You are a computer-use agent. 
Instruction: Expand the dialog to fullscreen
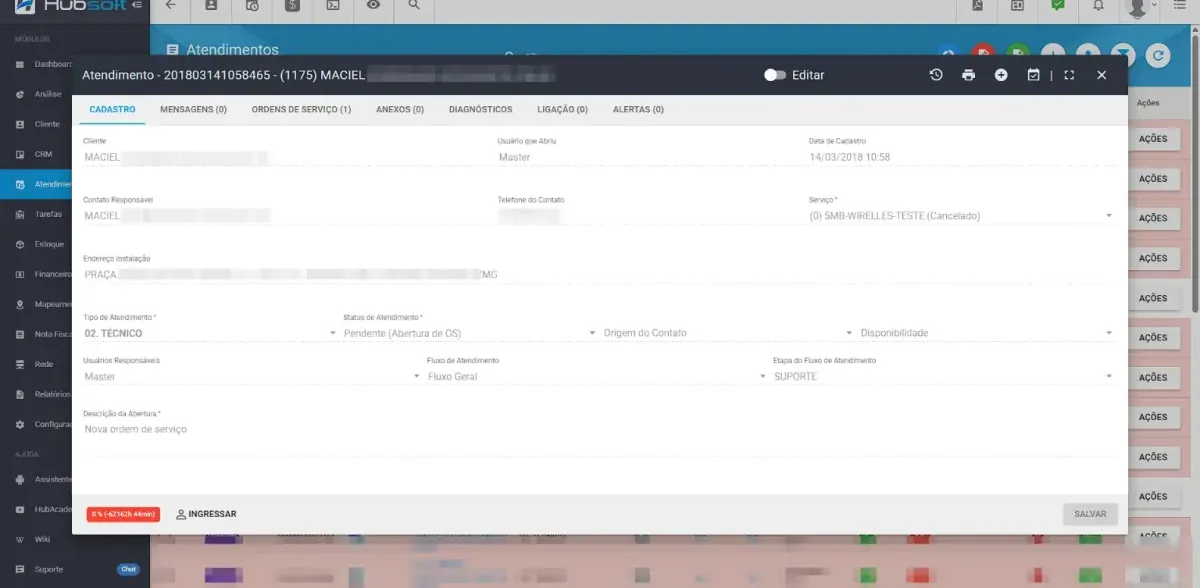(x=1069, y=75)
